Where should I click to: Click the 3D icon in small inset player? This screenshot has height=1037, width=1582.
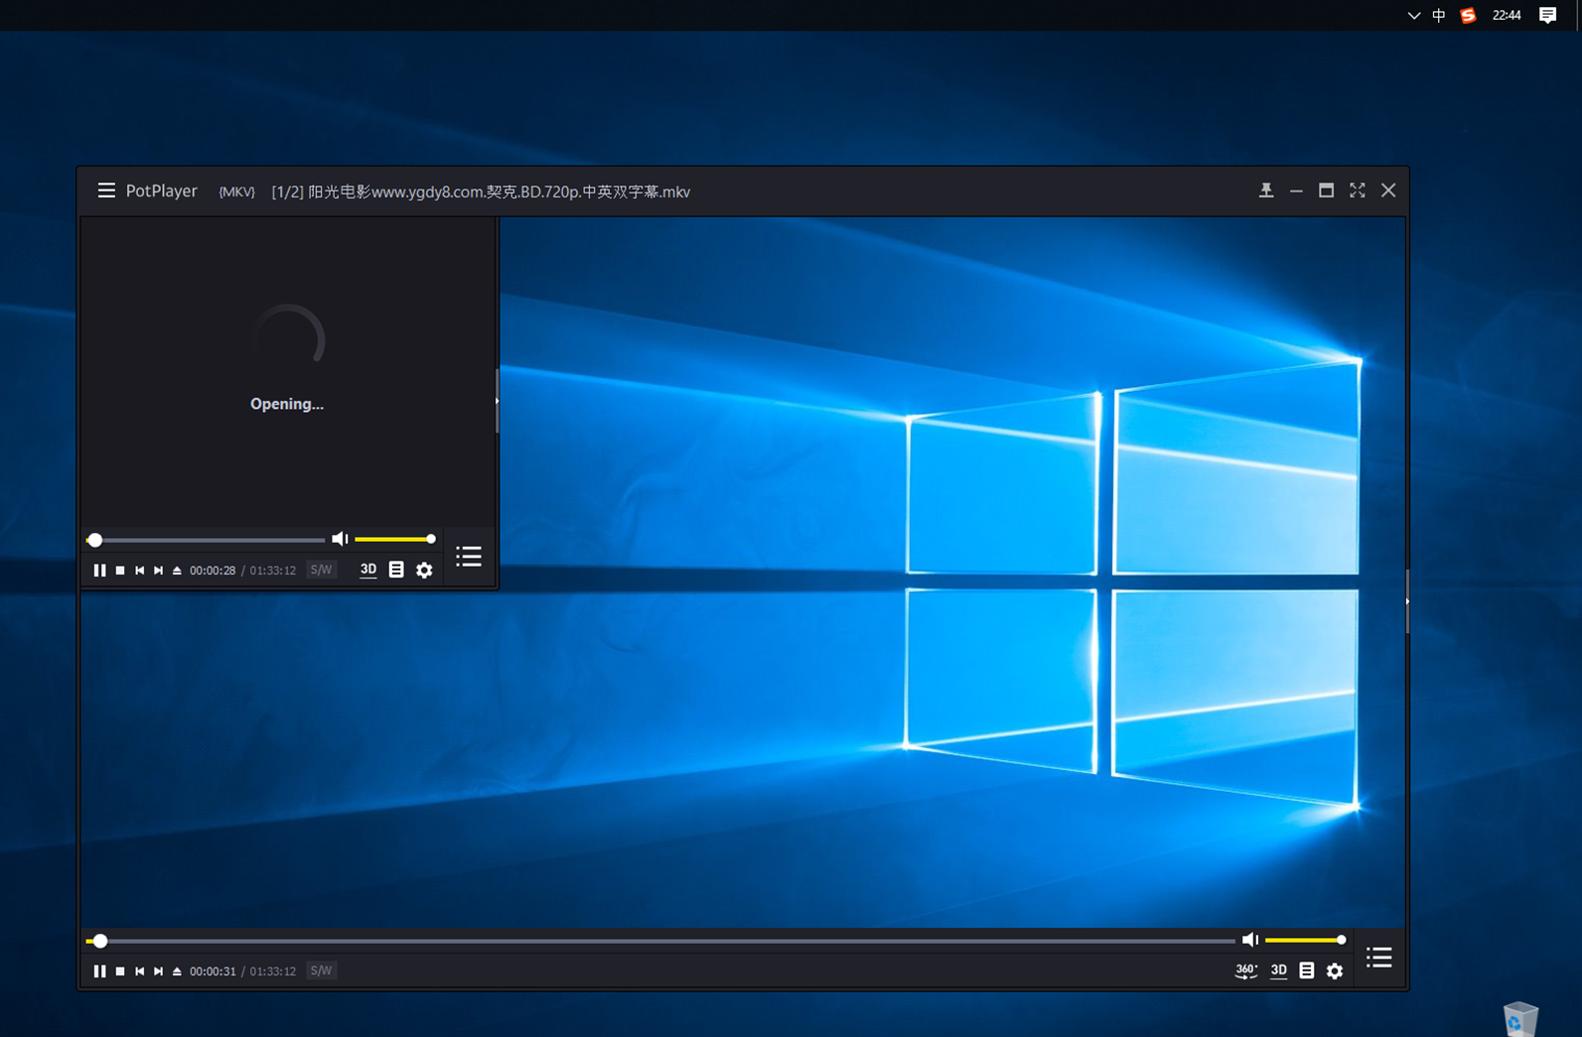[x=368, y=569]
